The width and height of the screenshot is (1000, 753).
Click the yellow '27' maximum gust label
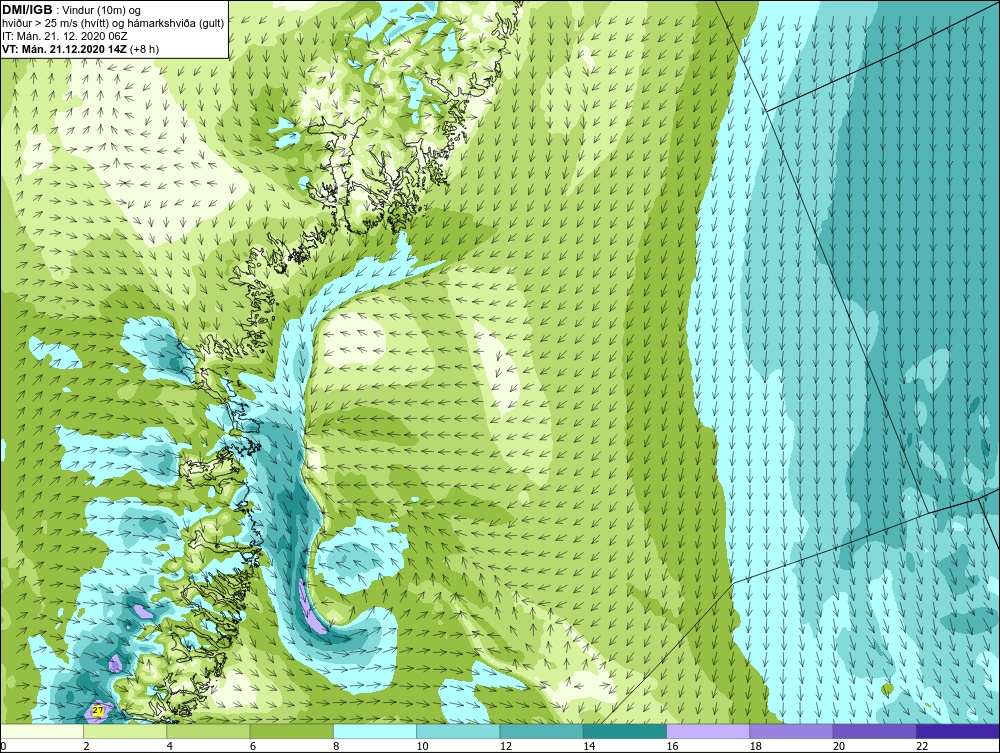tap(98, 710)
